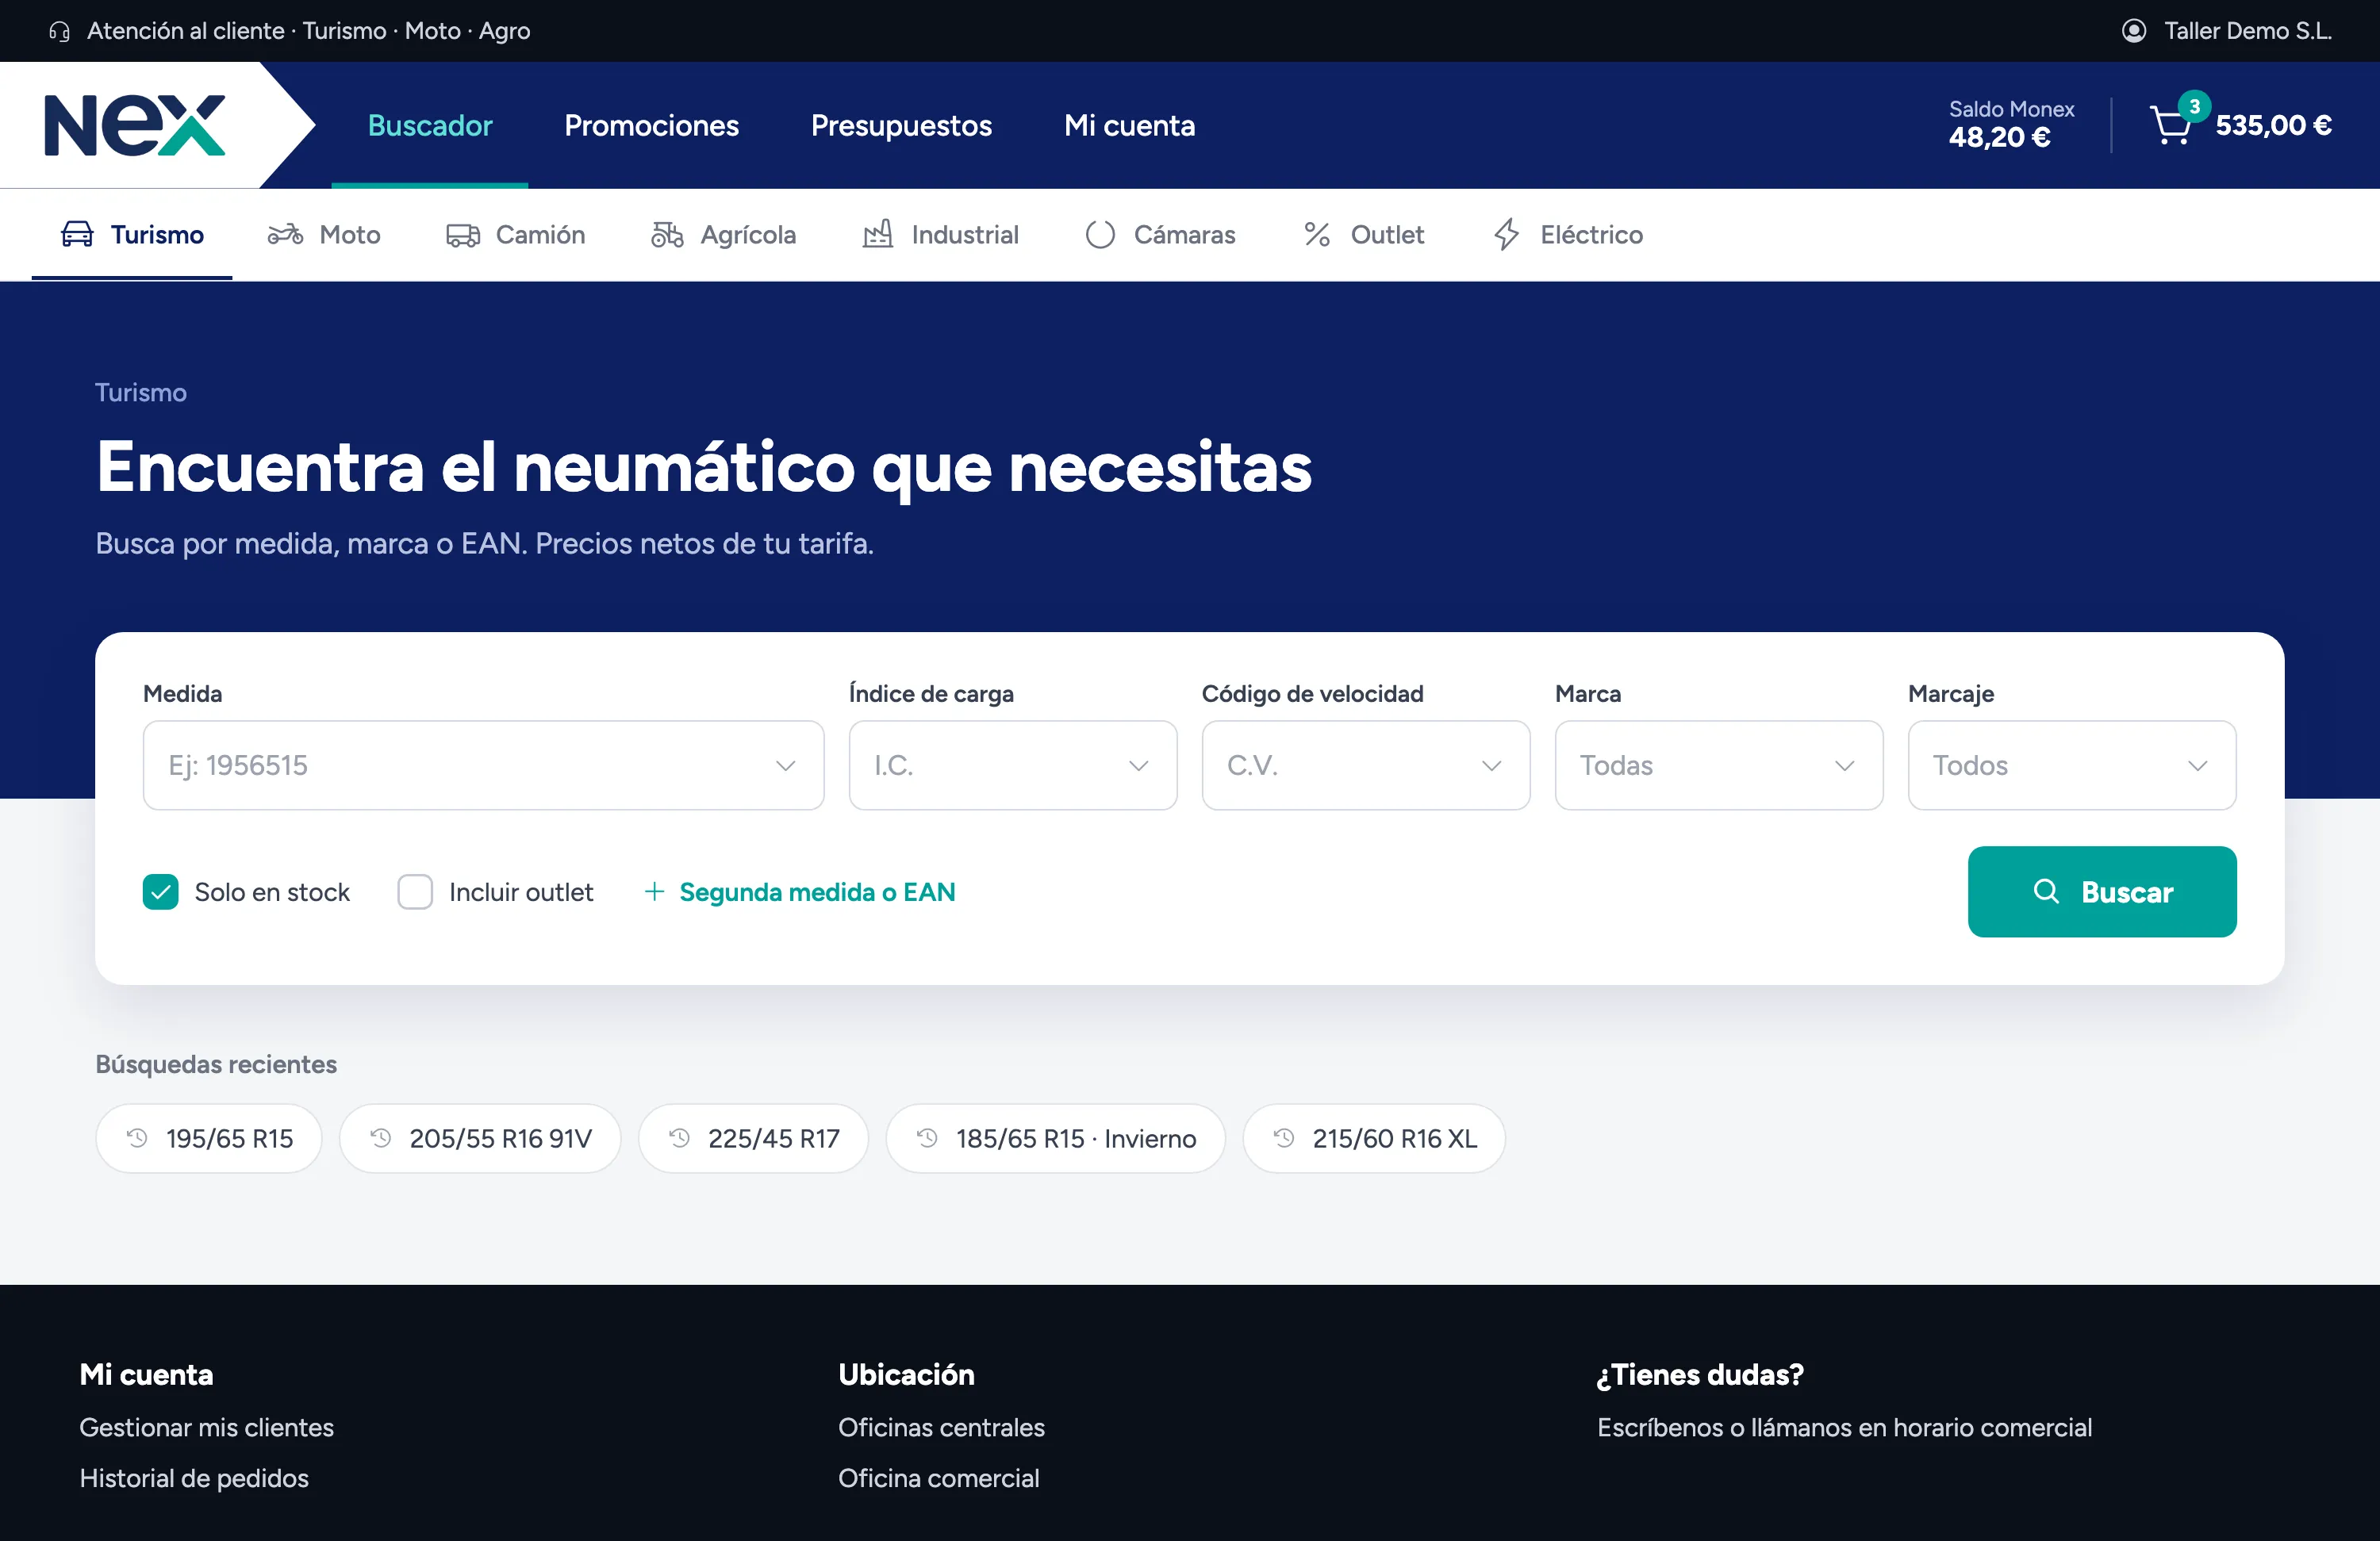The width and height of the screenshot is (2380, 1541).
Task: Click the Medida input field
Action: [483, 765]
